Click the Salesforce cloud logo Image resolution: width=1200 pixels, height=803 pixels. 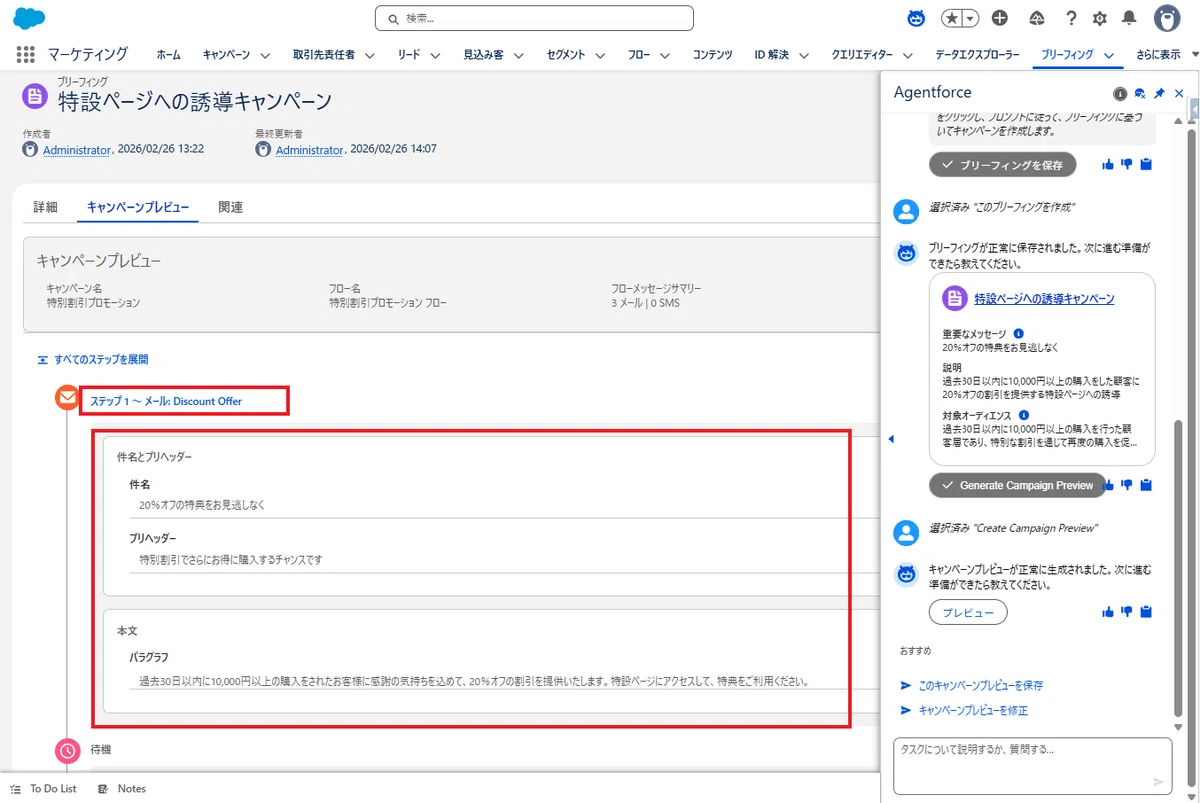pyautogui.click(x=29, y=18)
